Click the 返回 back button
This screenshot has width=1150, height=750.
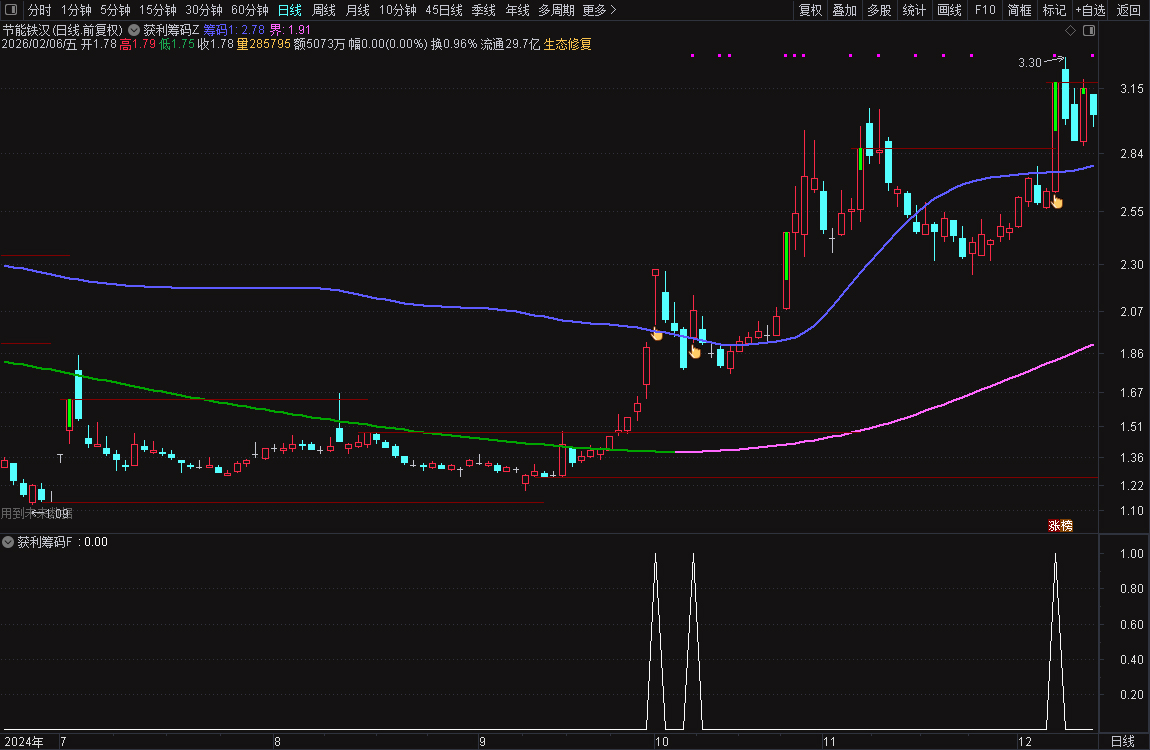coord(1128,10)
